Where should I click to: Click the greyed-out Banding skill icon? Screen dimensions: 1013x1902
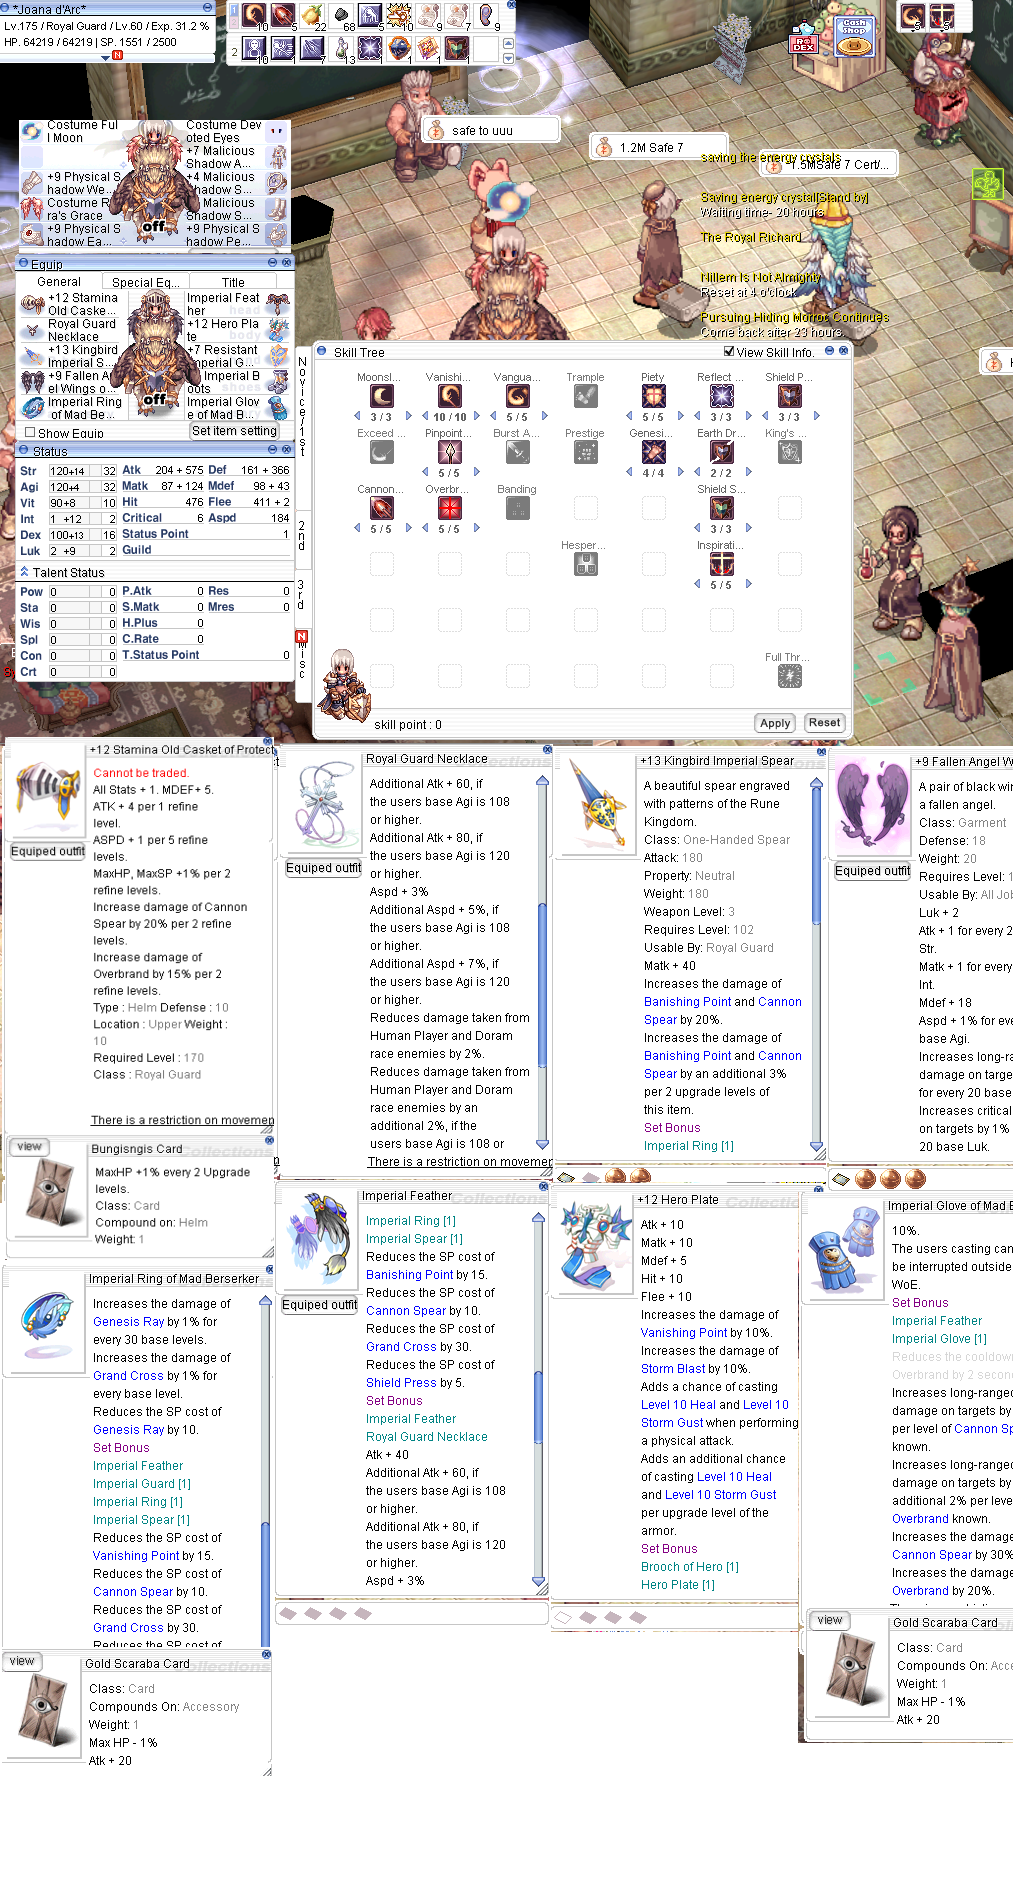click(517, 508)
